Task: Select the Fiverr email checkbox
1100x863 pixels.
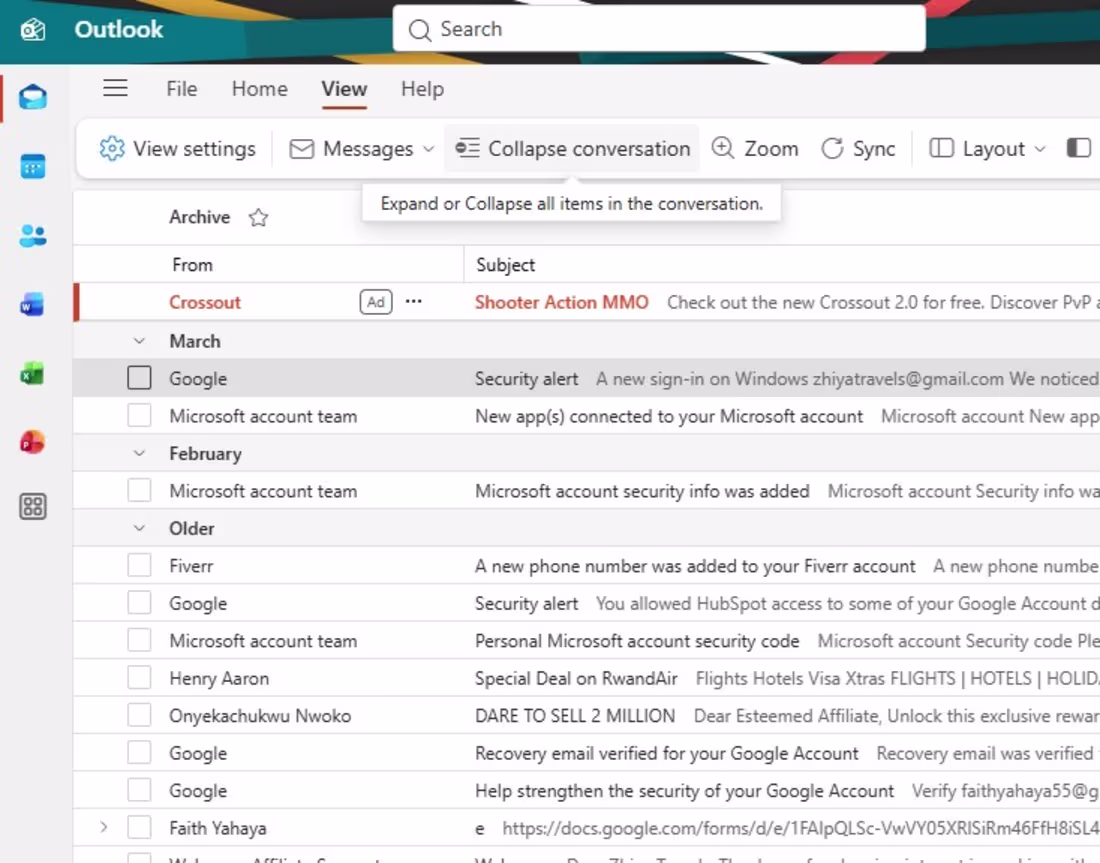Action: point(139,565)
